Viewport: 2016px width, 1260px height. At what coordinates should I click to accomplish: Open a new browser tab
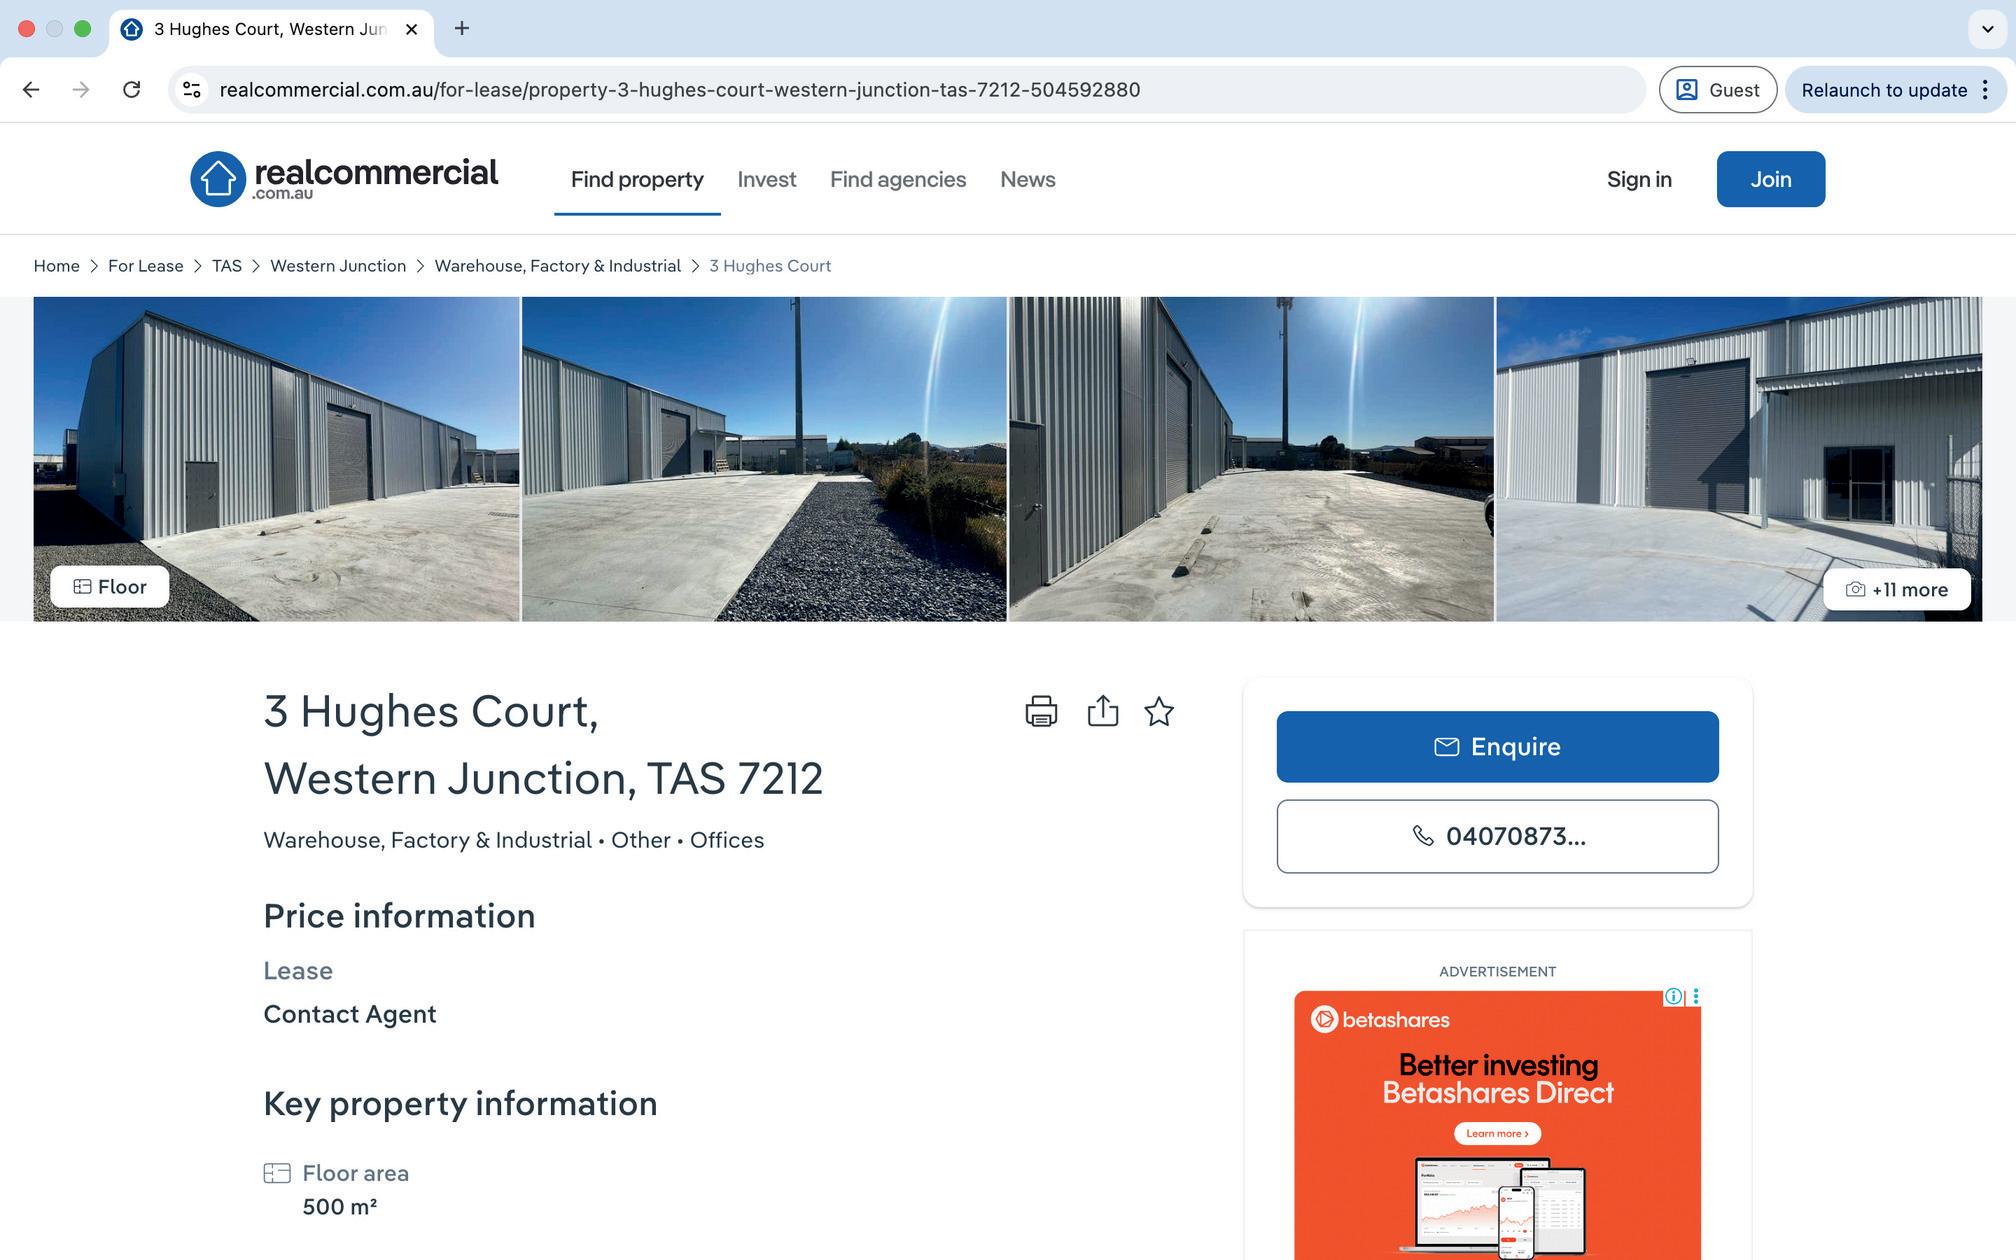(x=461, y=29)
